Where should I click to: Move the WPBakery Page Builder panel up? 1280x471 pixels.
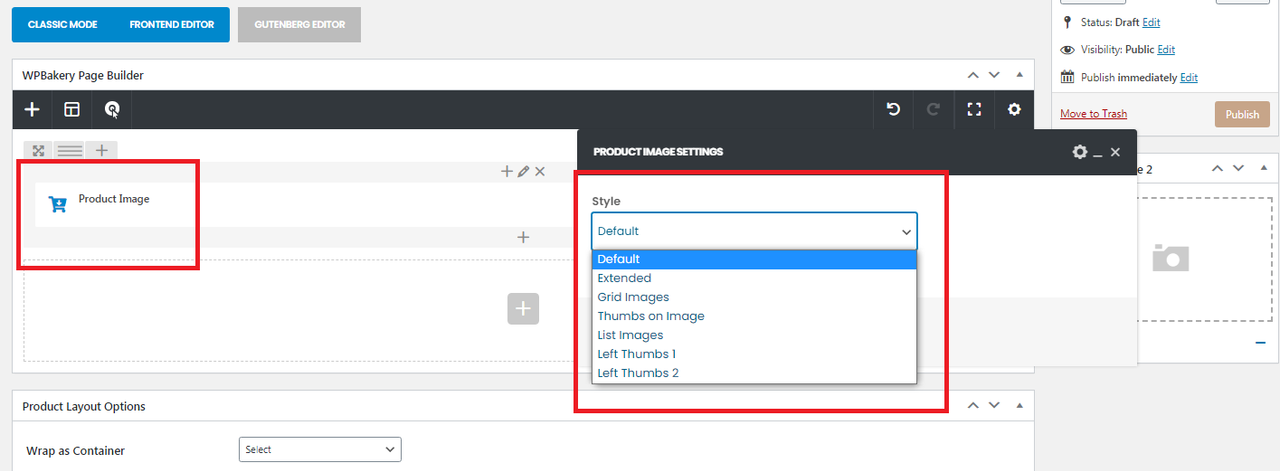point(972,75)
